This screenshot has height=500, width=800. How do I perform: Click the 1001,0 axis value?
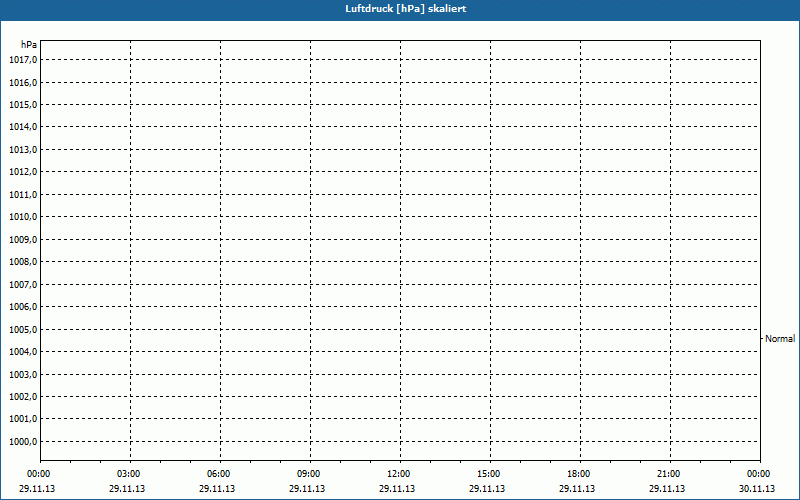tap(23, 419)
